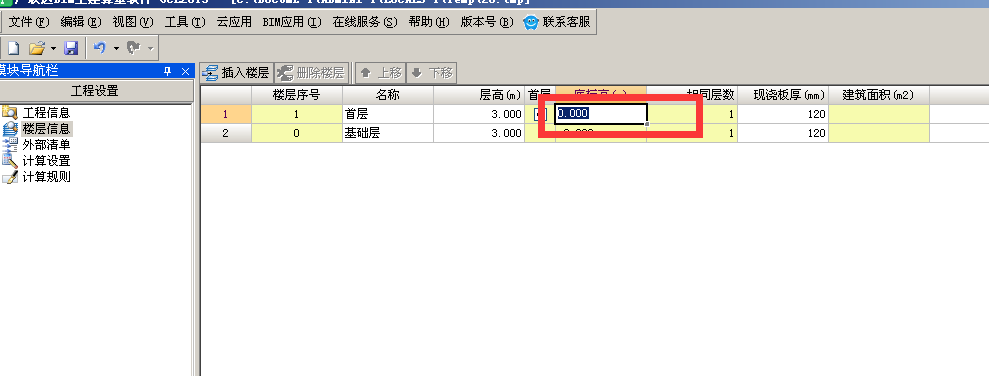Open the 版本号(B) menu
Screen dimensions: 989x376
click(x=487, y=22)
